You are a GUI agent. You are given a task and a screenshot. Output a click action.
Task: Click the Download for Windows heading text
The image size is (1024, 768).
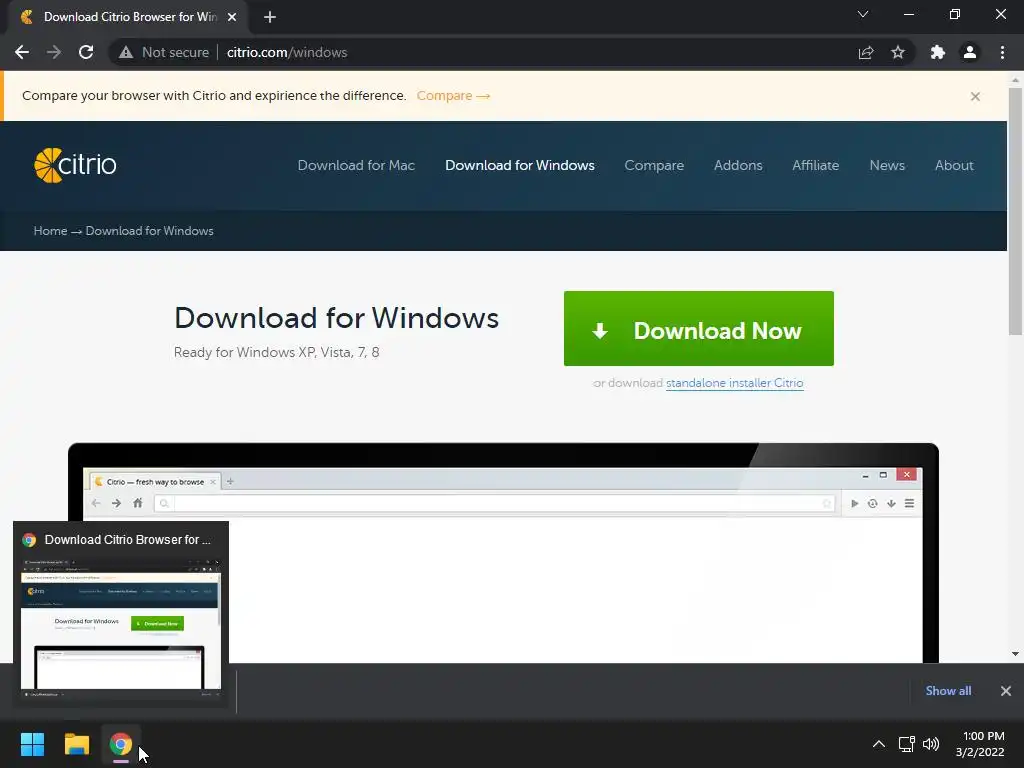[x=336, y=318]
